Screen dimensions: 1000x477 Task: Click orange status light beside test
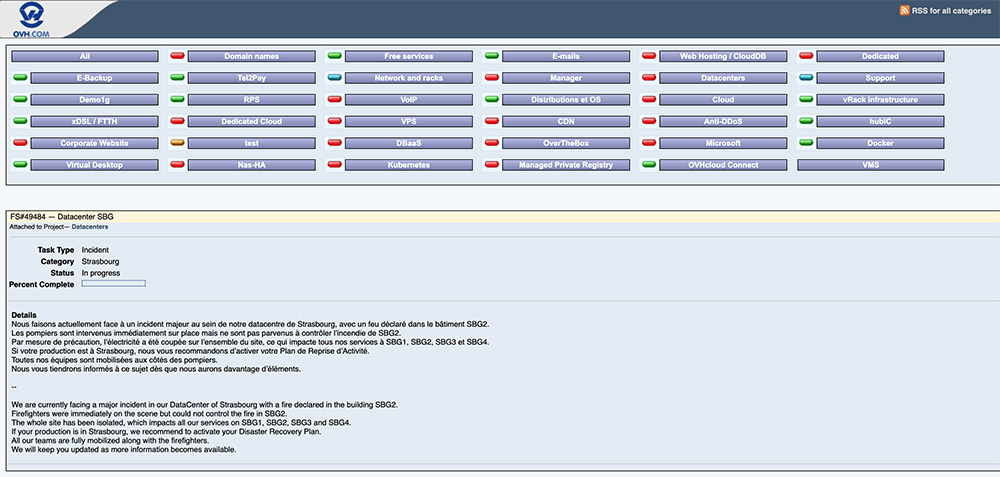177,143
